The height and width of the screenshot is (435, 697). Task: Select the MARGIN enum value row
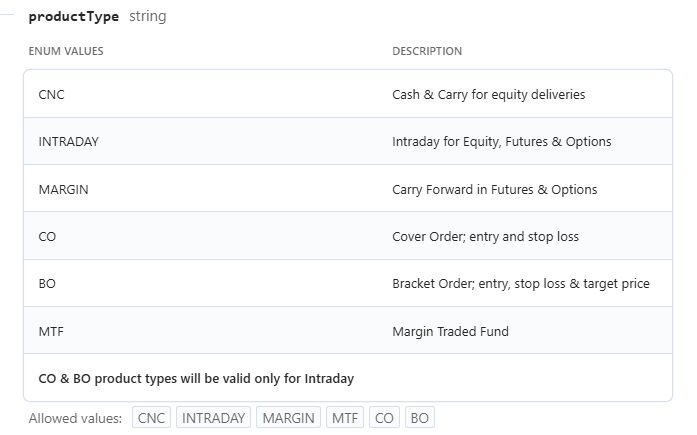(348, 189)
